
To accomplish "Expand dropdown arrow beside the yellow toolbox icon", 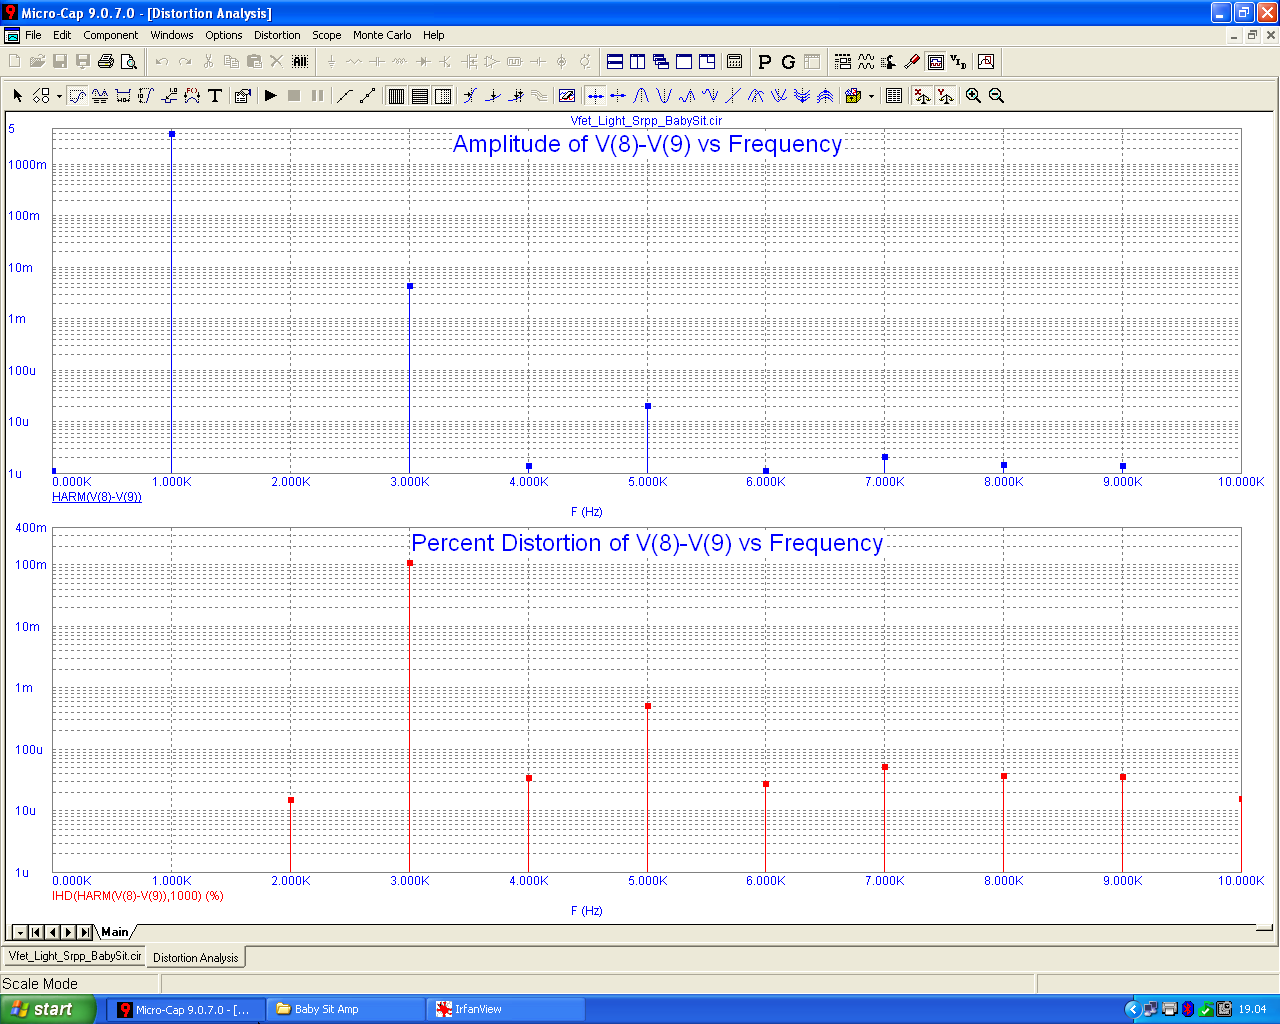I will click(872, 96).
